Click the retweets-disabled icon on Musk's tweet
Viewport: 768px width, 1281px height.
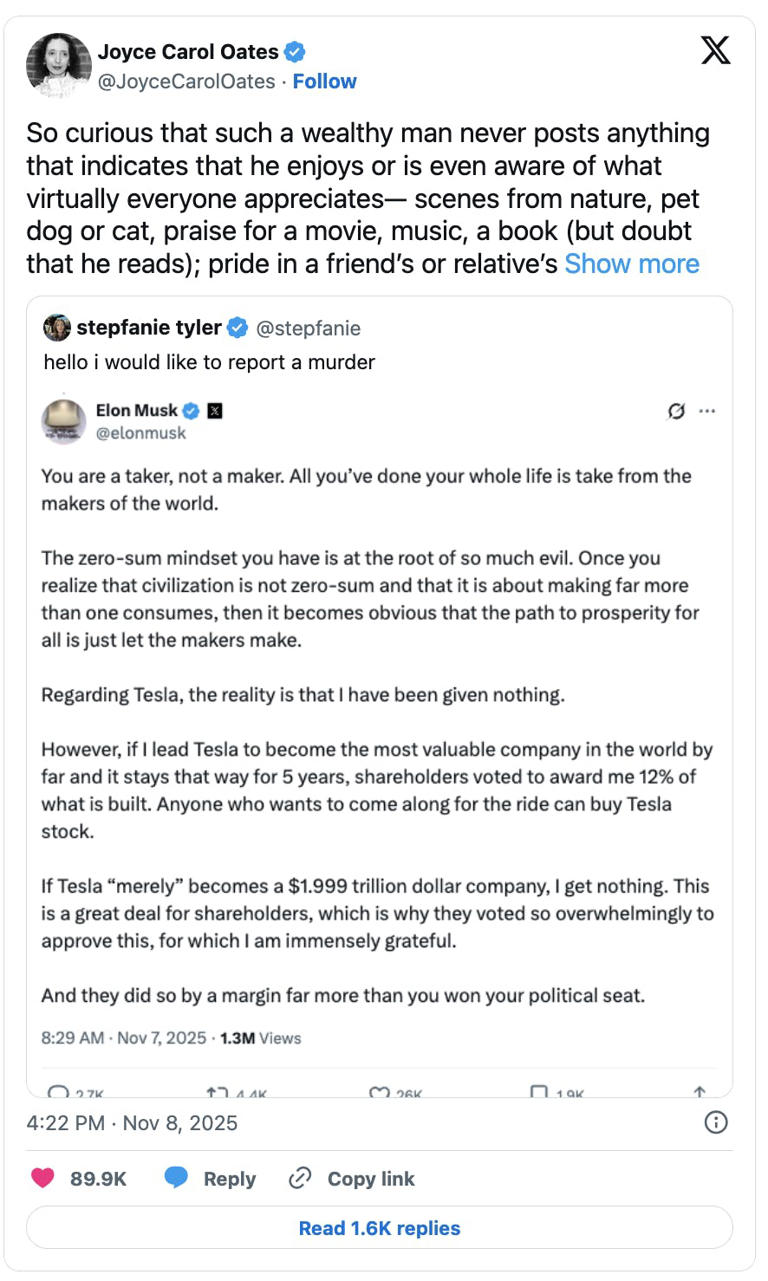(x=673, y=411)
